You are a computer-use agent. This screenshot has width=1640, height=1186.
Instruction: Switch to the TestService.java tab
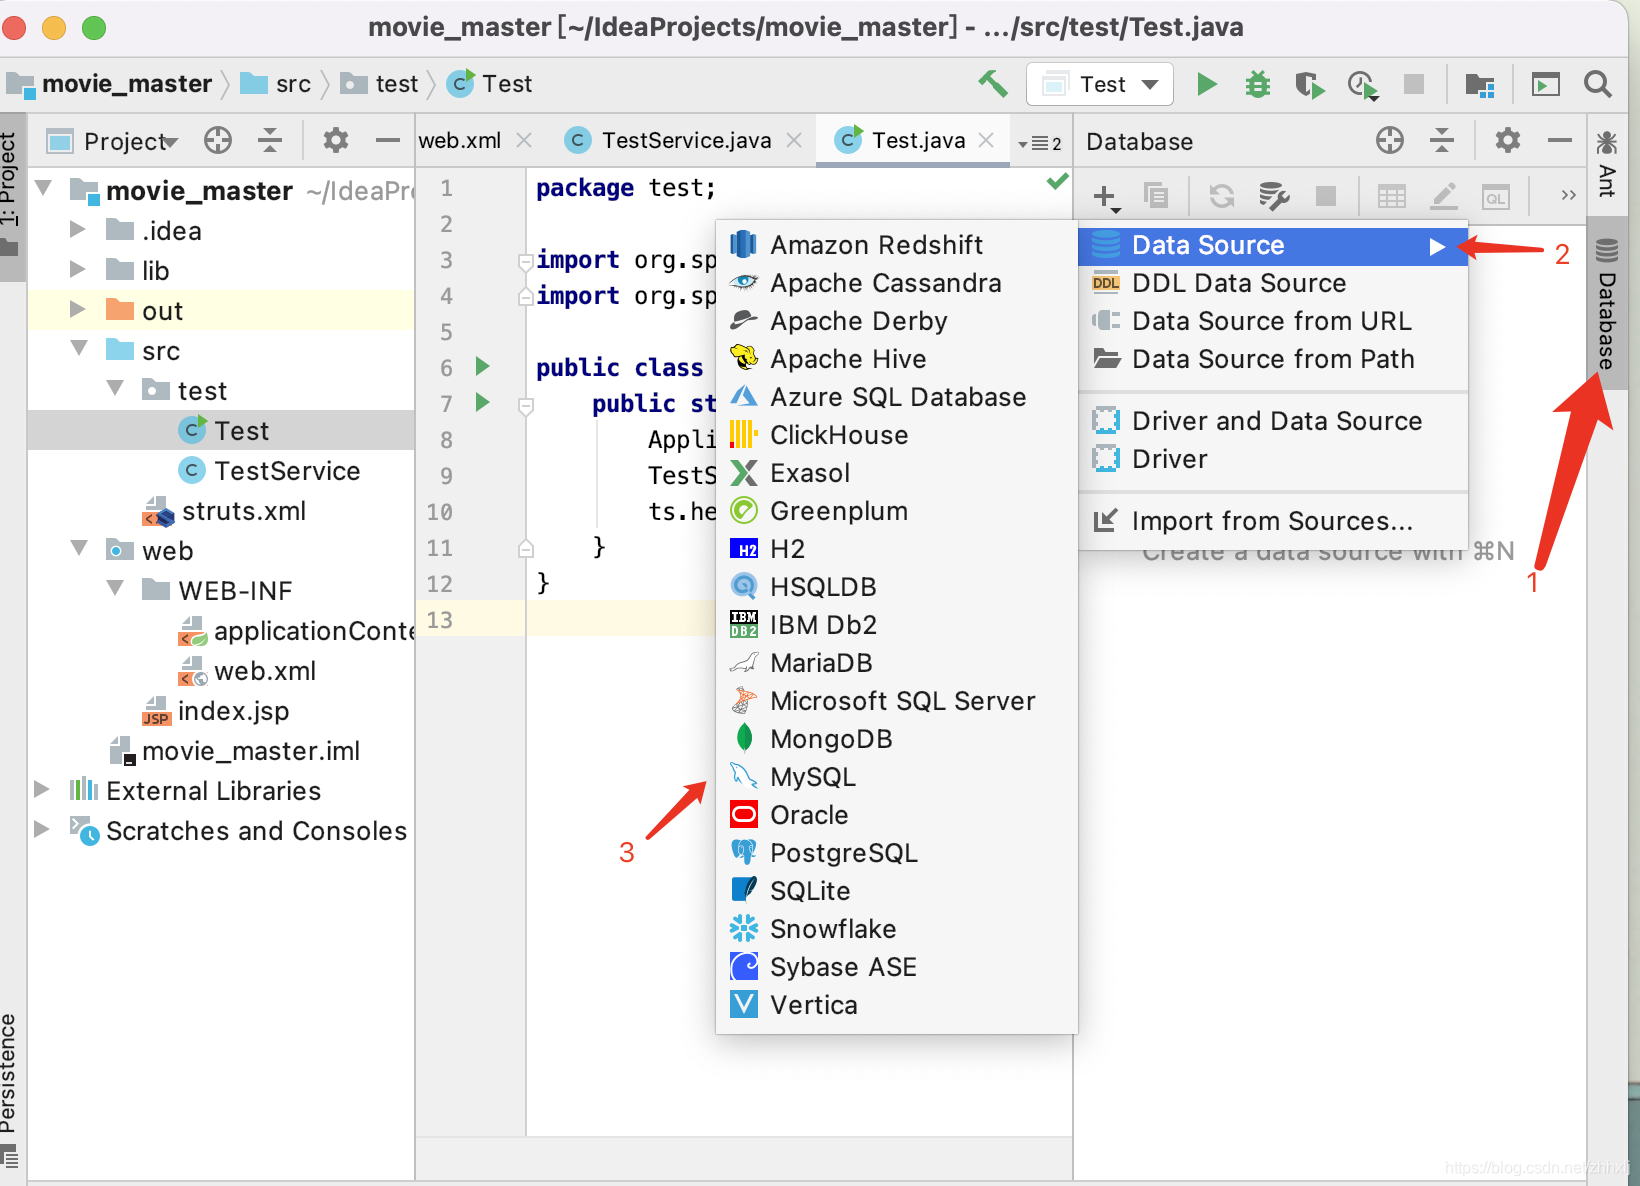[x=686, y=141]
